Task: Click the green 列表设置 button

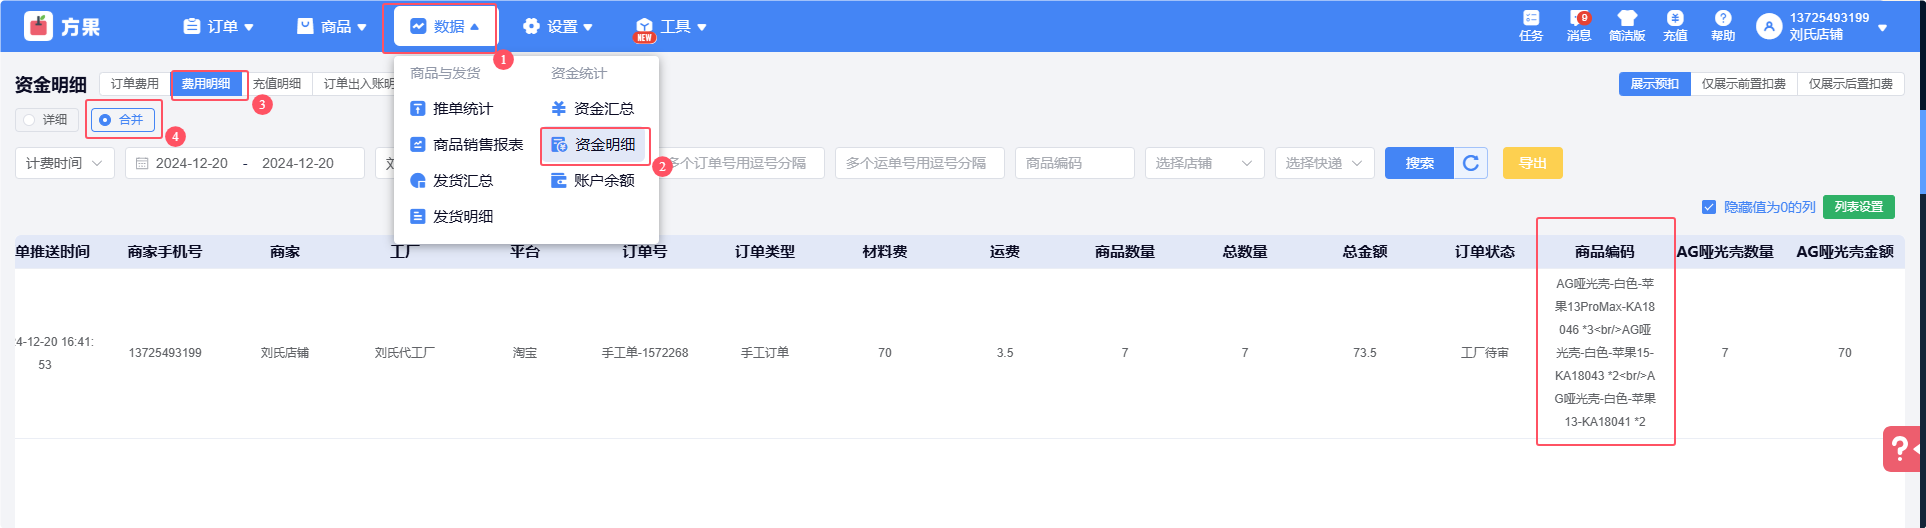Action: click(1858, 207)
